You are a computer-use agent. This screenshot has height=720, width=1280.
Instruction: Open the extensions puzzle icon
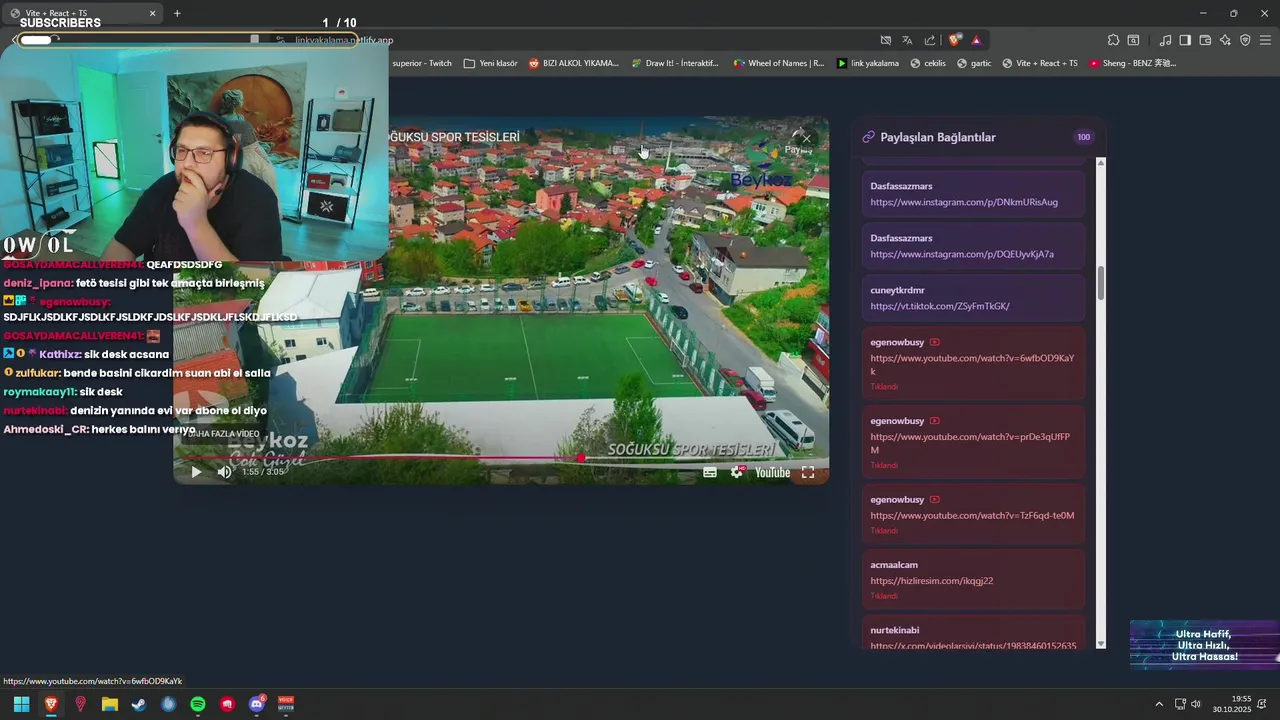pos(1113,40)
